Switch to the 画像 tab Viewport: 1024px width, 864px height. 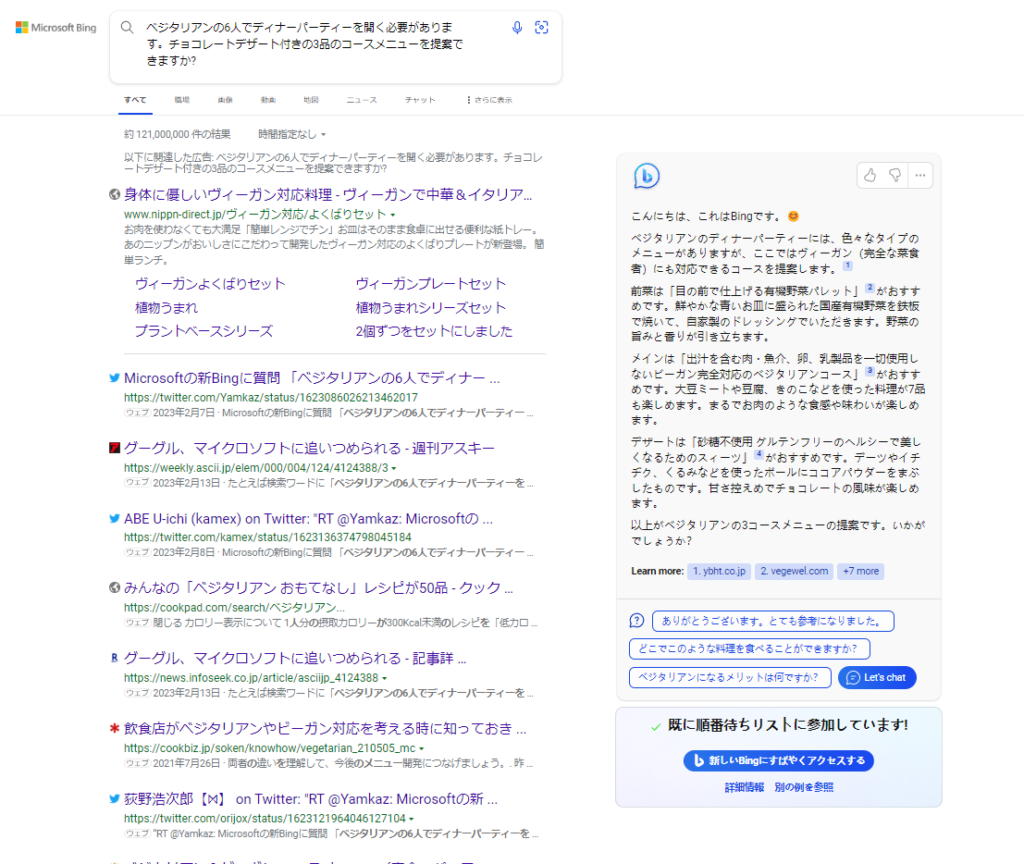225,100
